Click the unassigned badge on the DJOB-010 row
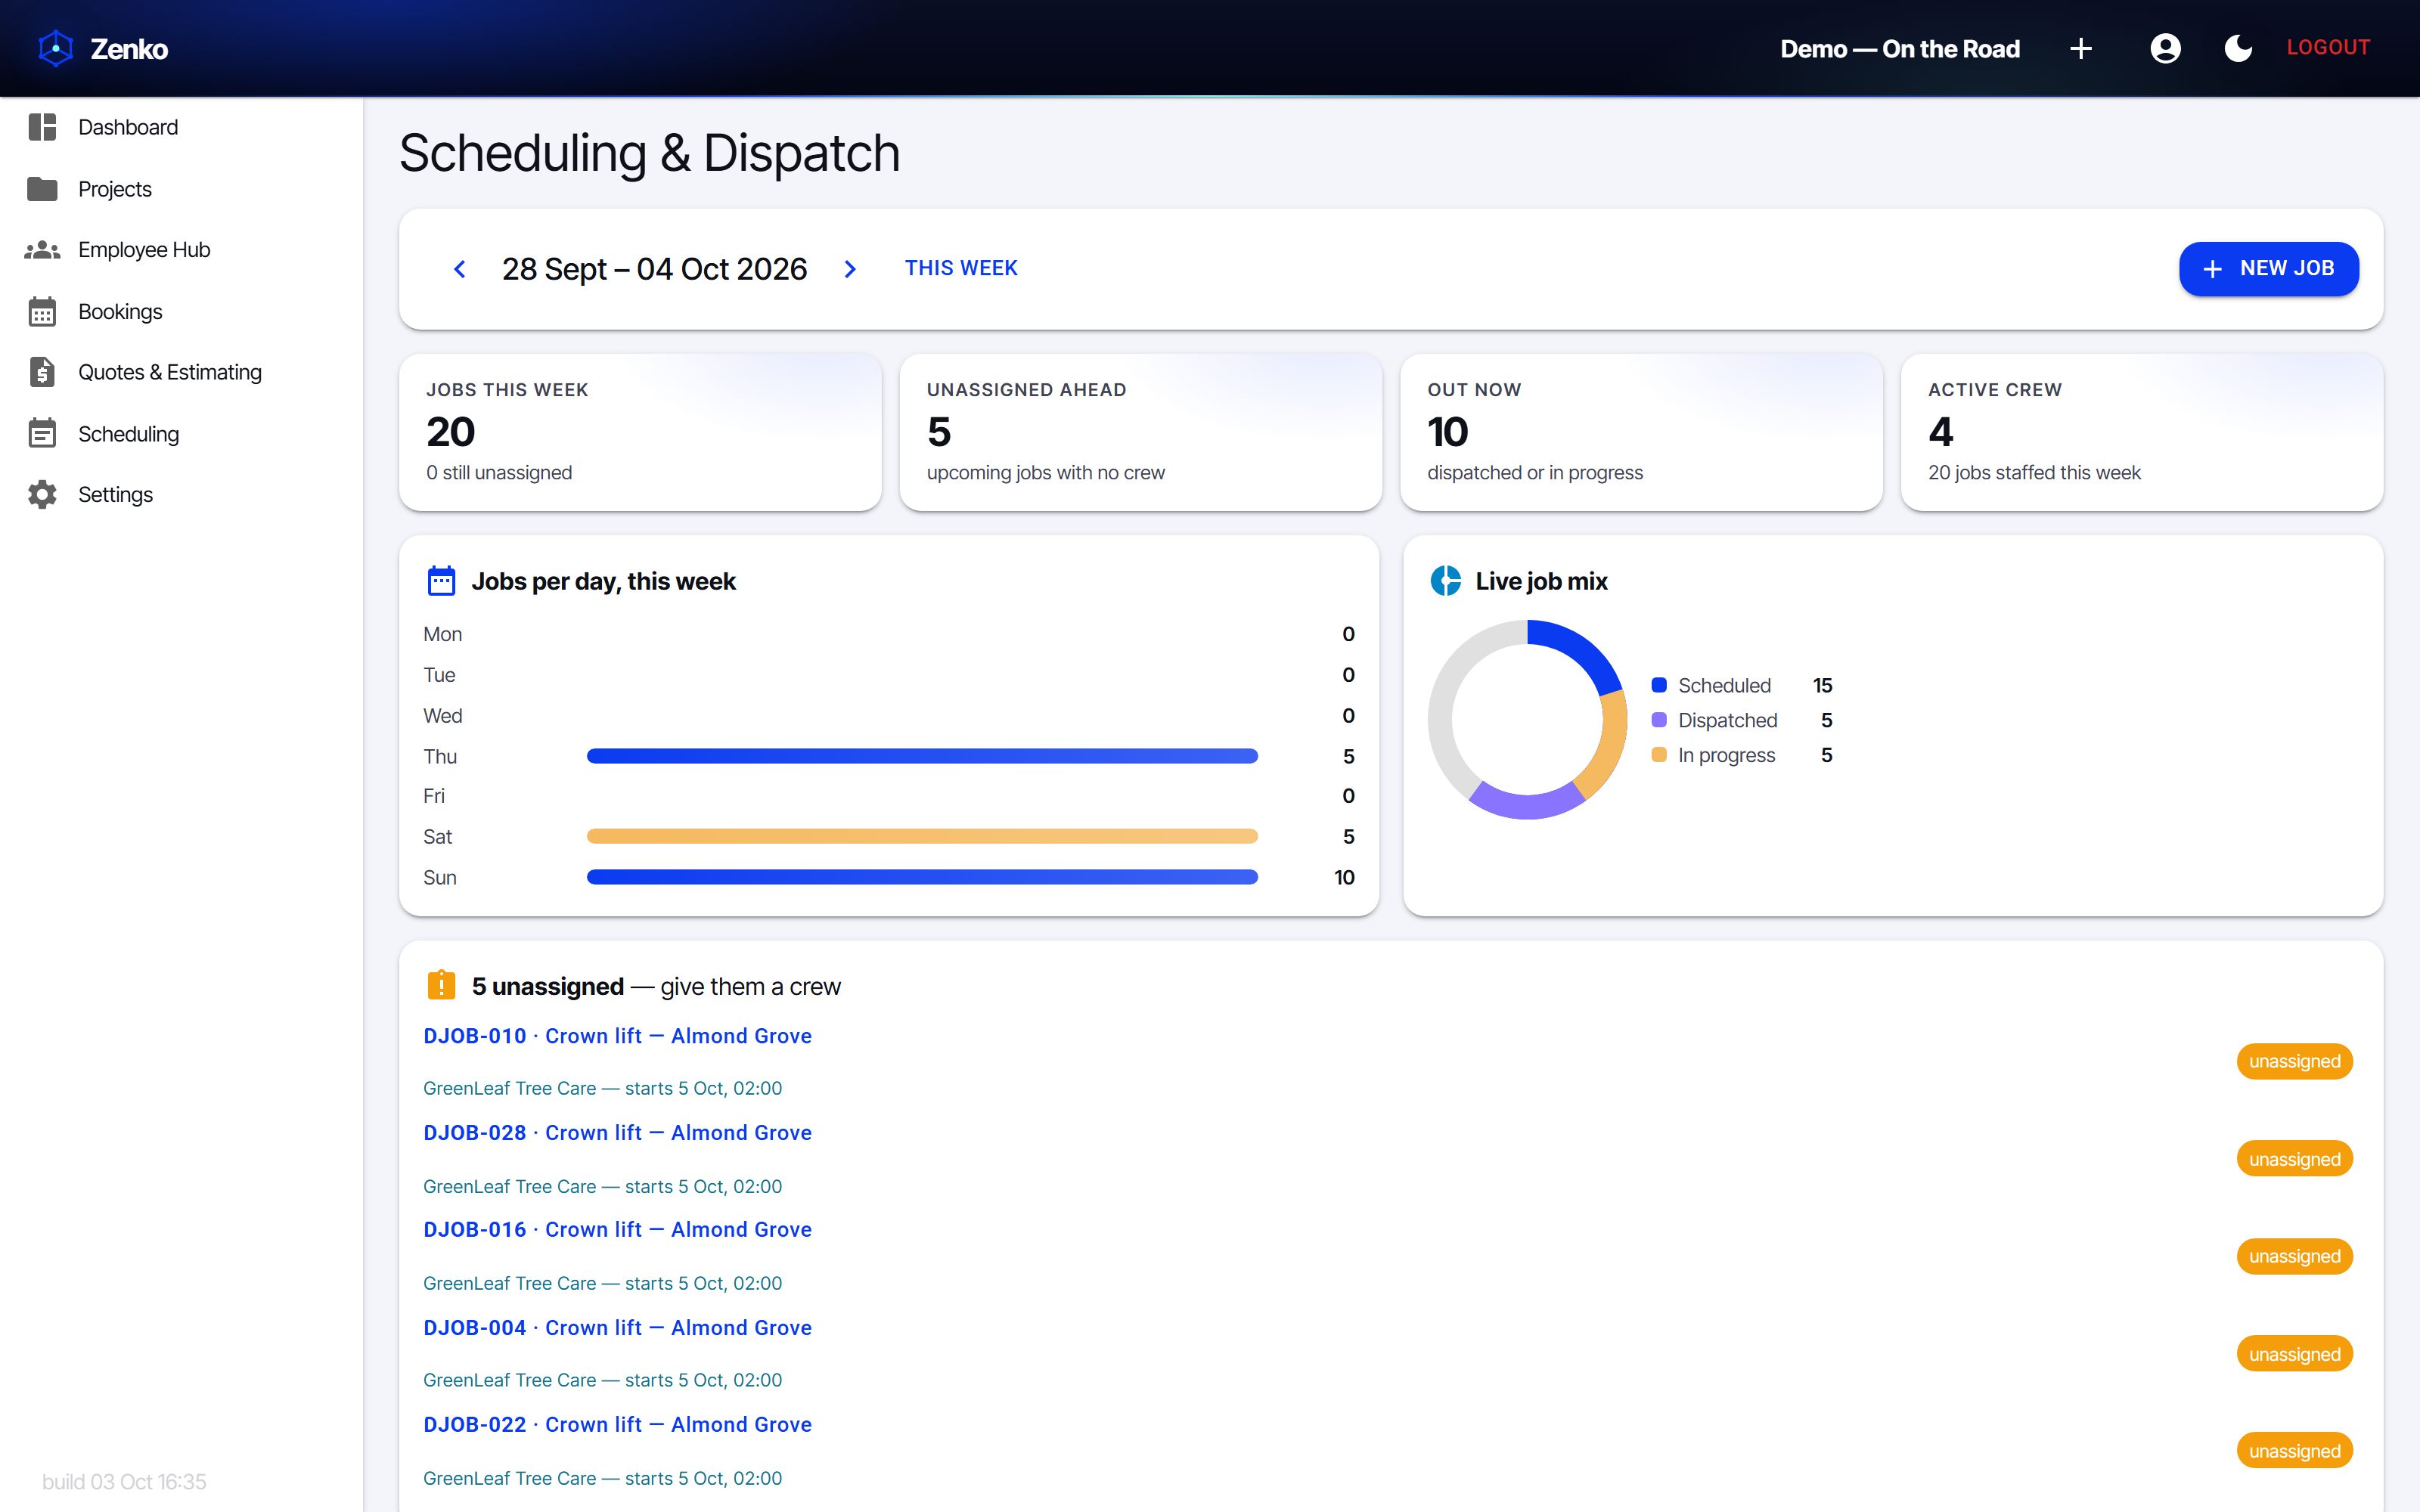Viewport: 2420px width, 1512px height. click(2294, 1061)
